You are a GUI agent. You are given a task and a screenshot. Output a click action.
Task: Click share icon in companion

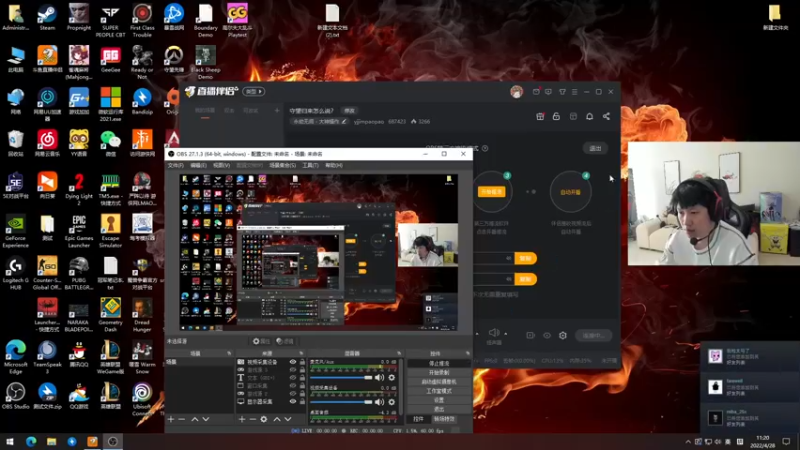606,116
